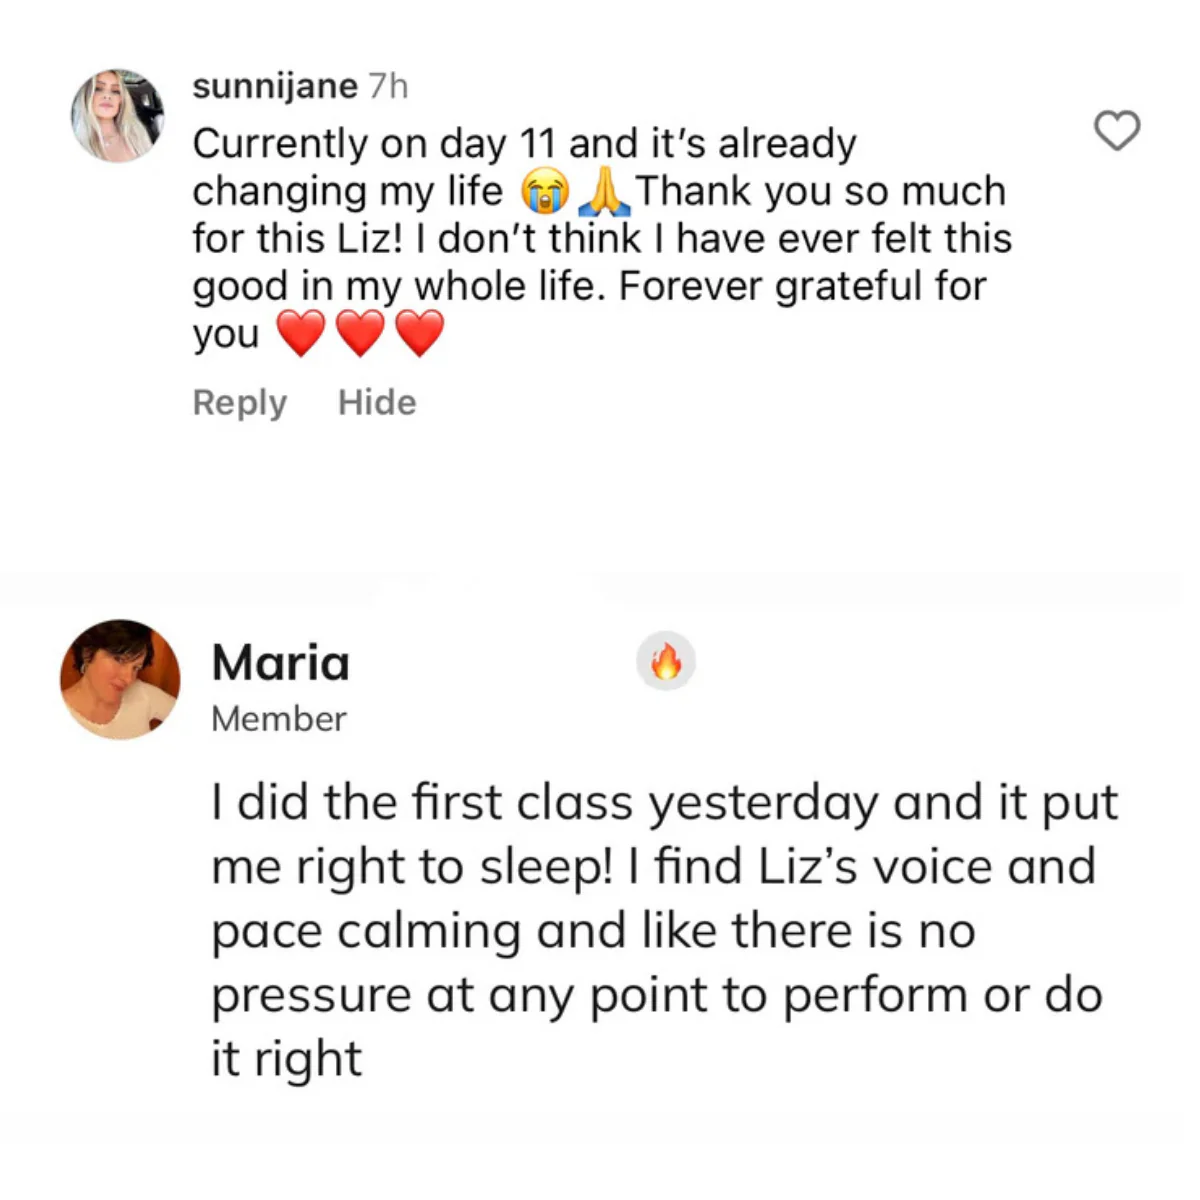This screenshot has height=1200, width=1200.
Task: Click the first red heart emoji
Action: click(x=300, y=334)
